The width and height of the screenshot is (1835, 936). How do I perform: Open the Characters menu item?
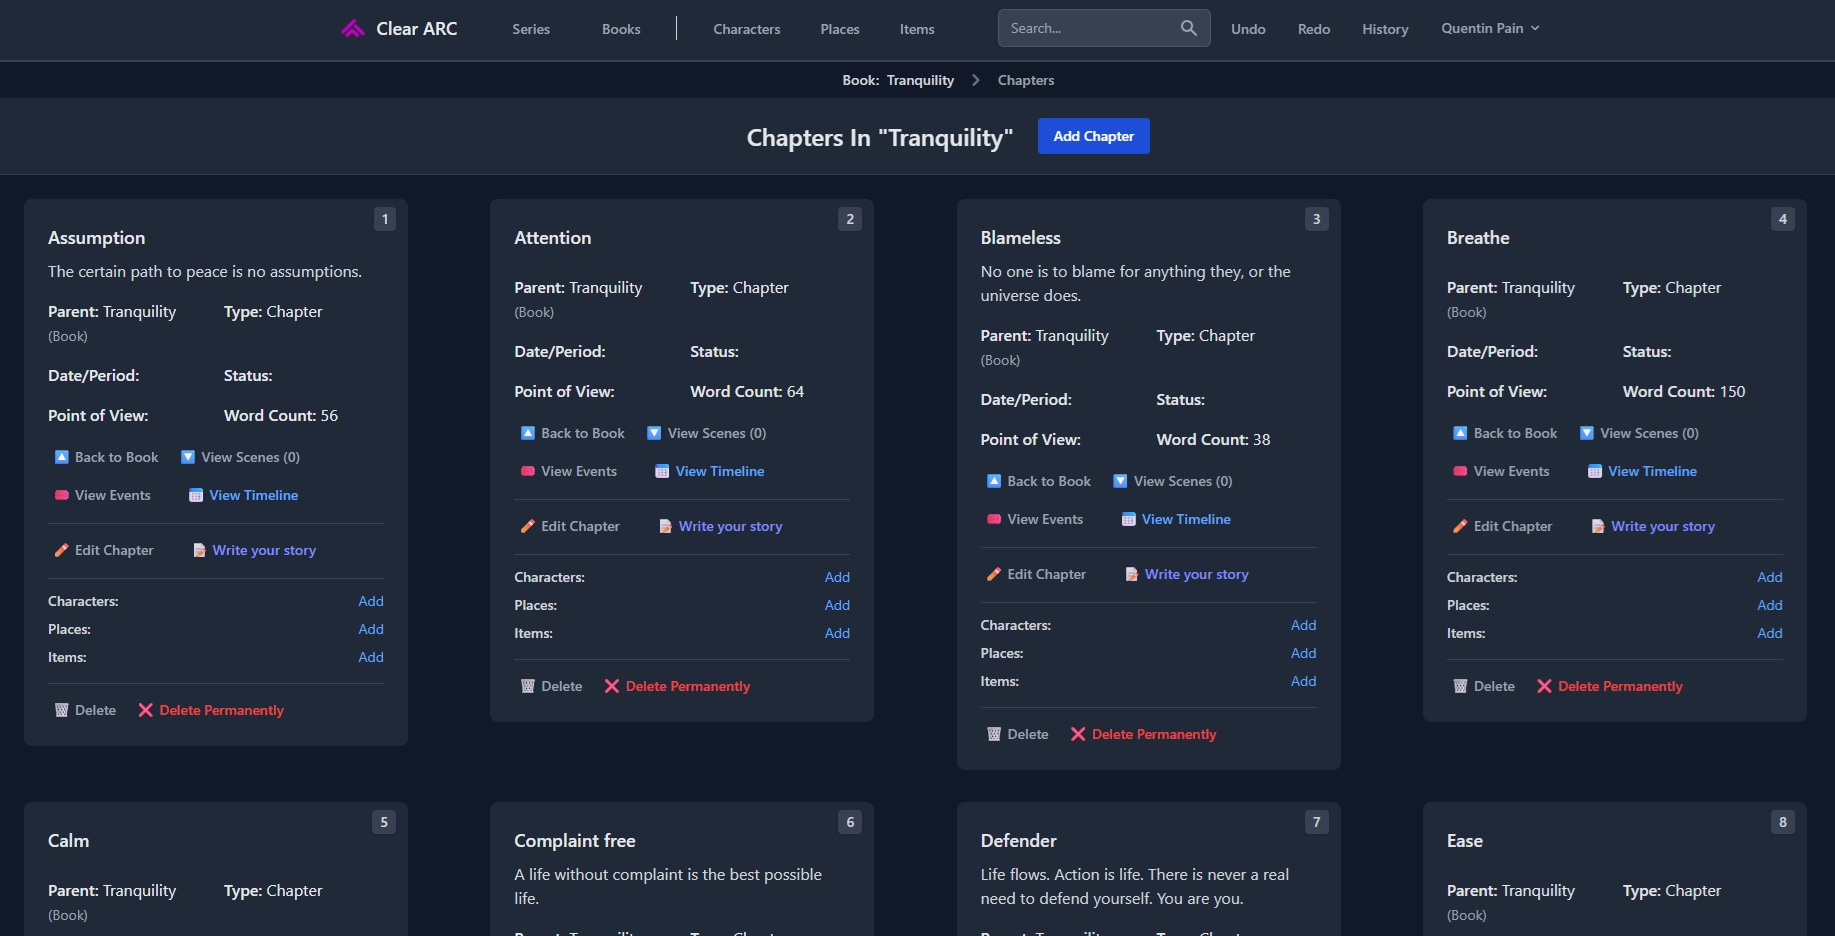[x=746, y=29]
